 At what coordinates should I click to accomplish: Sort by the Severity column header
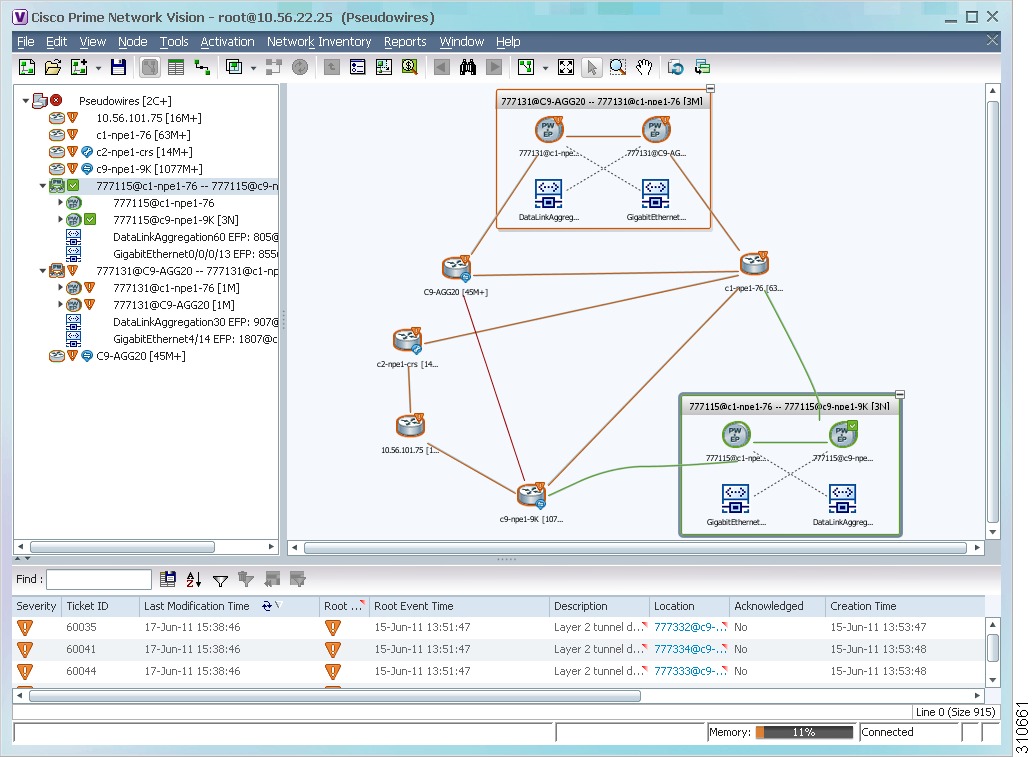pyautogui.click(x=36, y=606)
